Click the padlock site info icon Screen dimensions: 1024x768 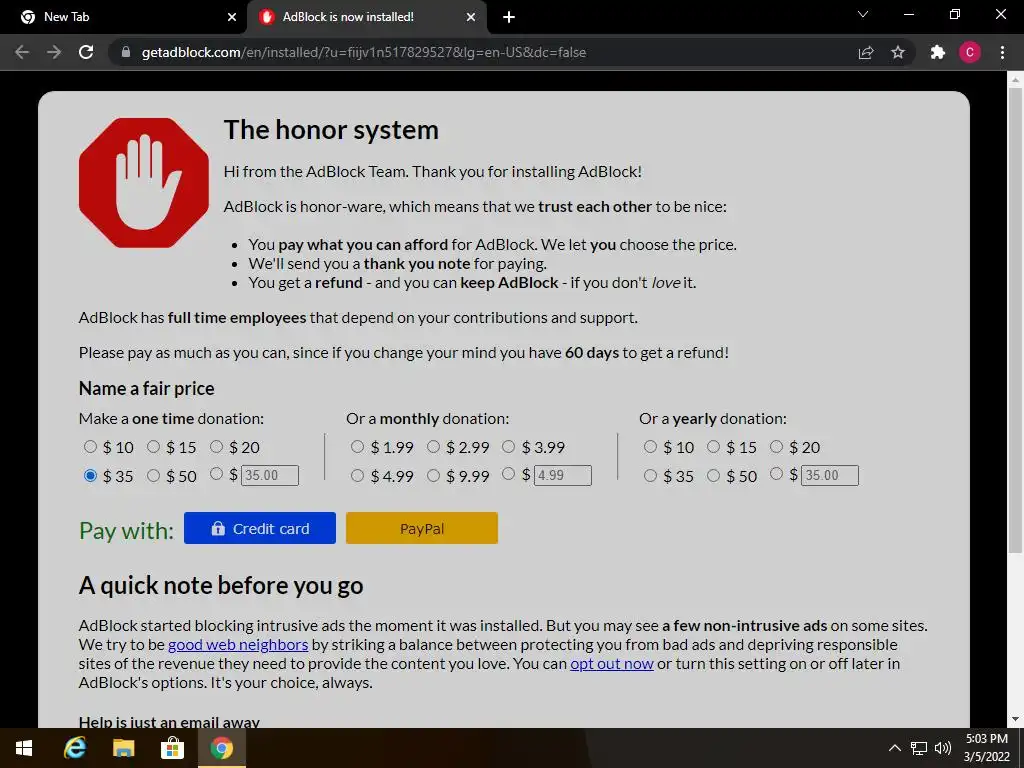tap(126, 52)
